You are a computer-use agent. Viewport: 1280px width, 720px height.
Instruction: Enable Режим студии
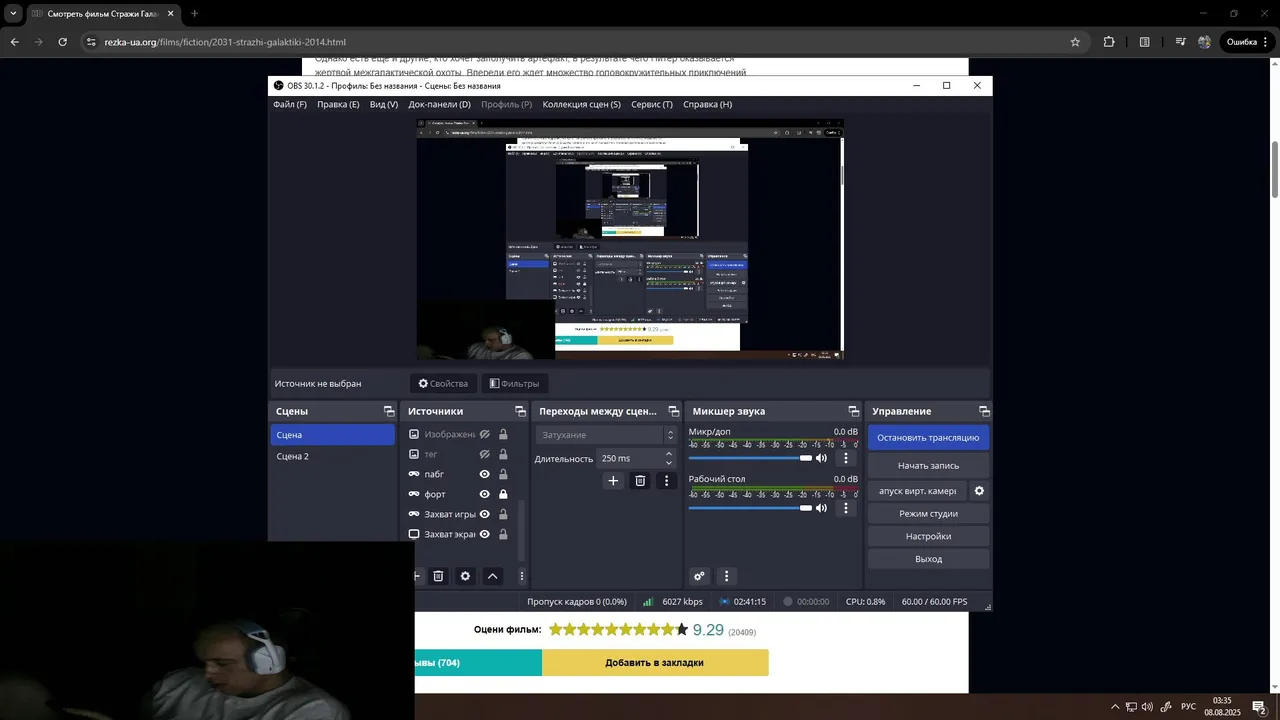(x=928, y=513)
